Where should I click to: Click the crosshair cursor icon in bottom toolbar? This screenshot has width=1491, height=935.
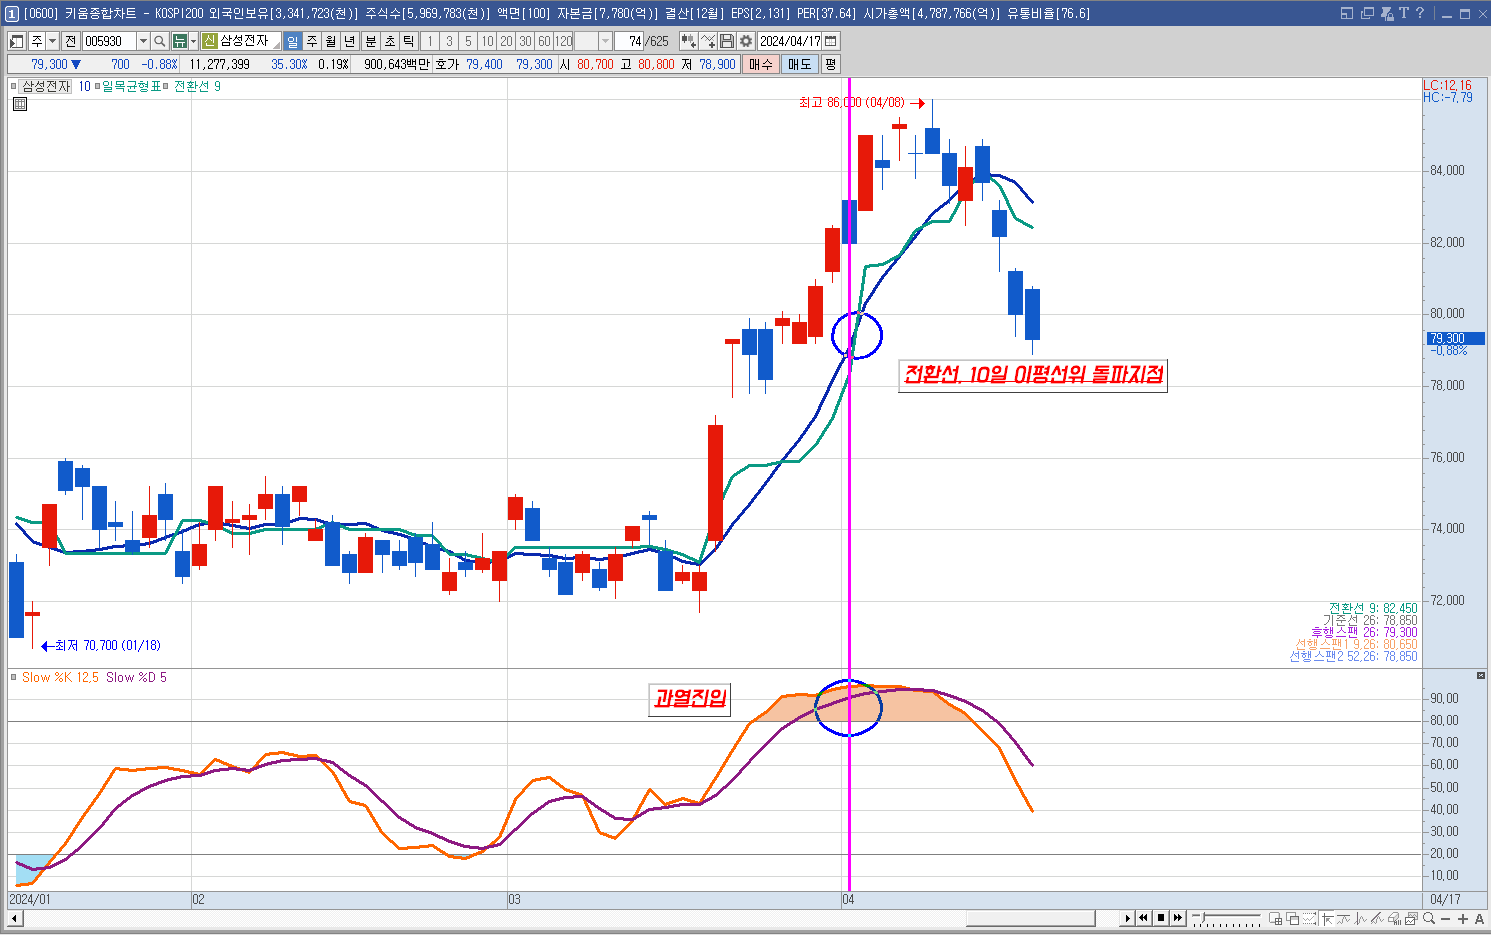point(1327,918)
